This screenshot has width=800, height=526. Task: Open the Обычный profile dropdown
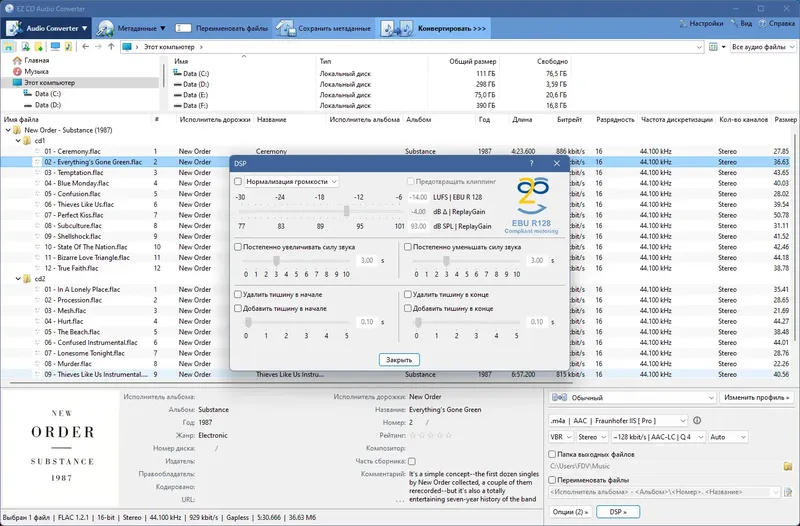point(633,397)
